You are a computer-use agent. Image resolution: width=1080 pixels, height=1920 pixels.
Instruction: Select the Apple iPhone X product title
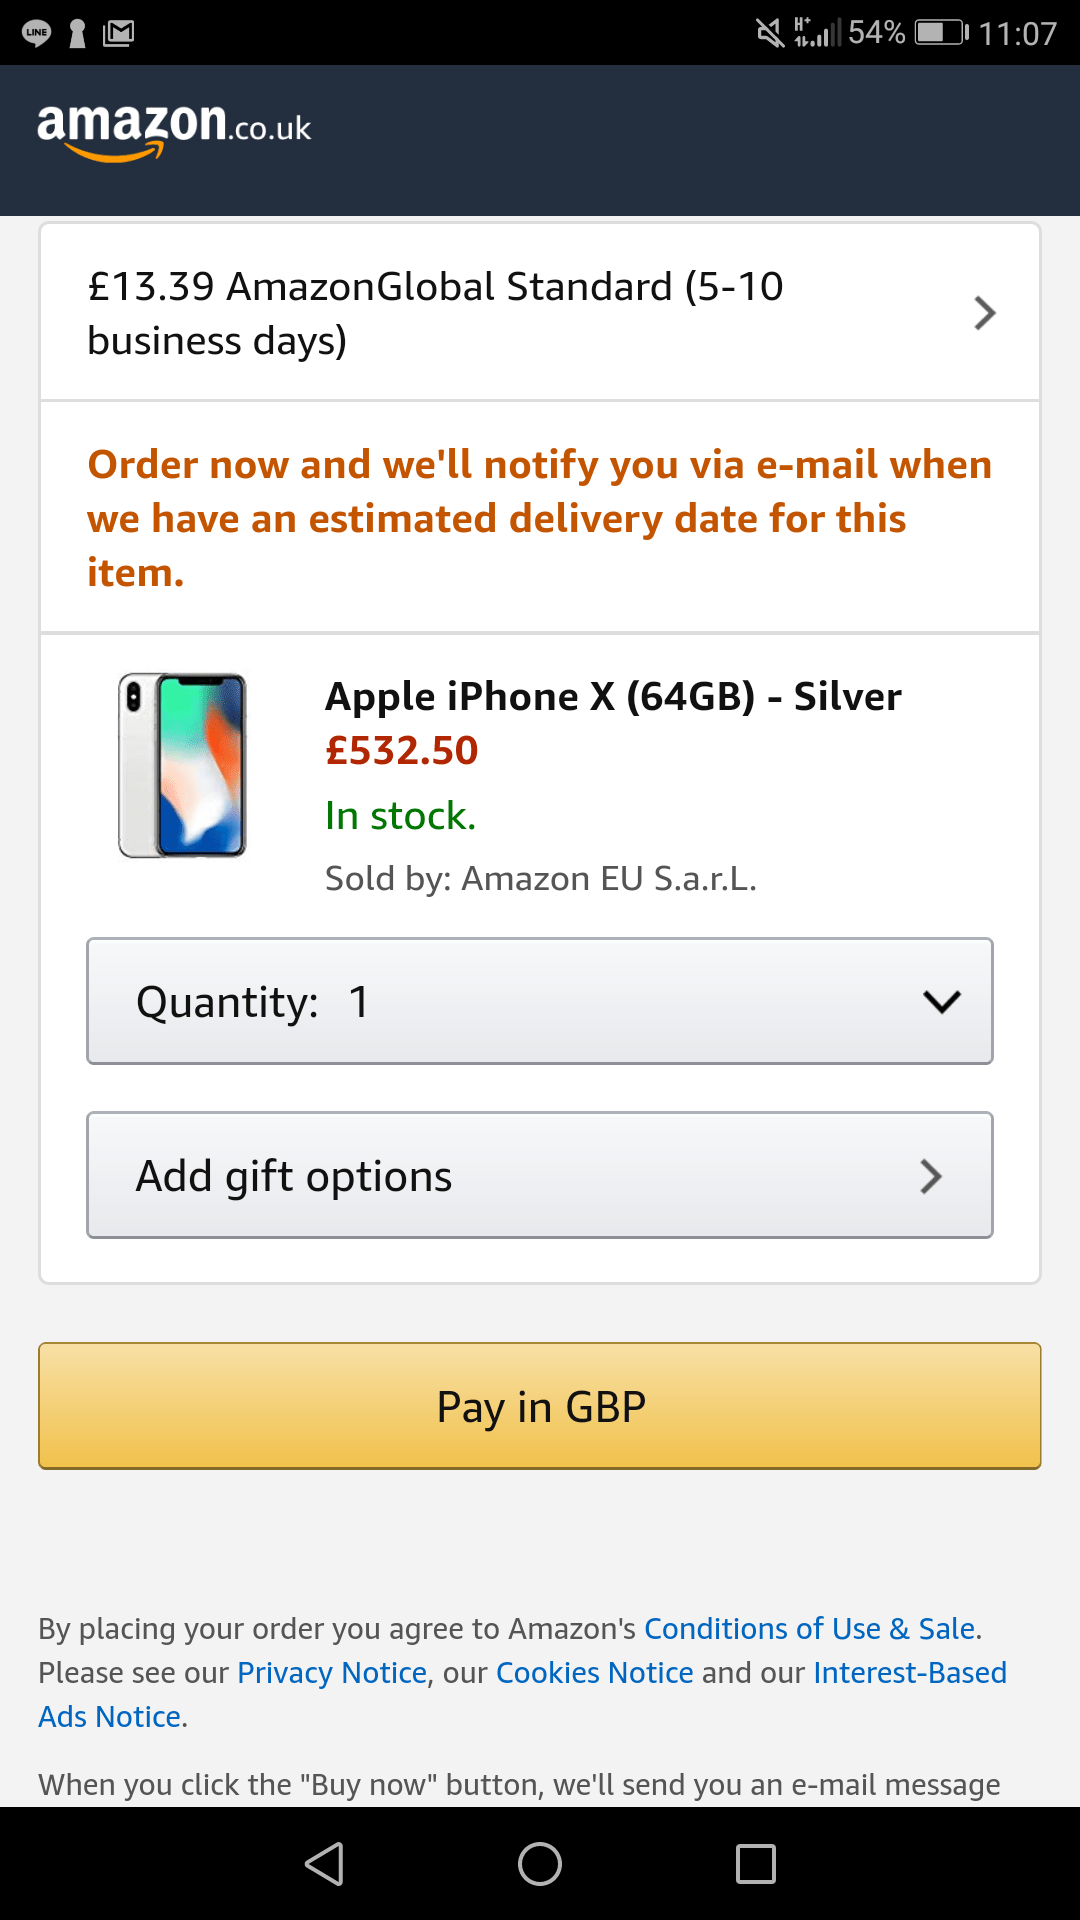coord(613,696)
